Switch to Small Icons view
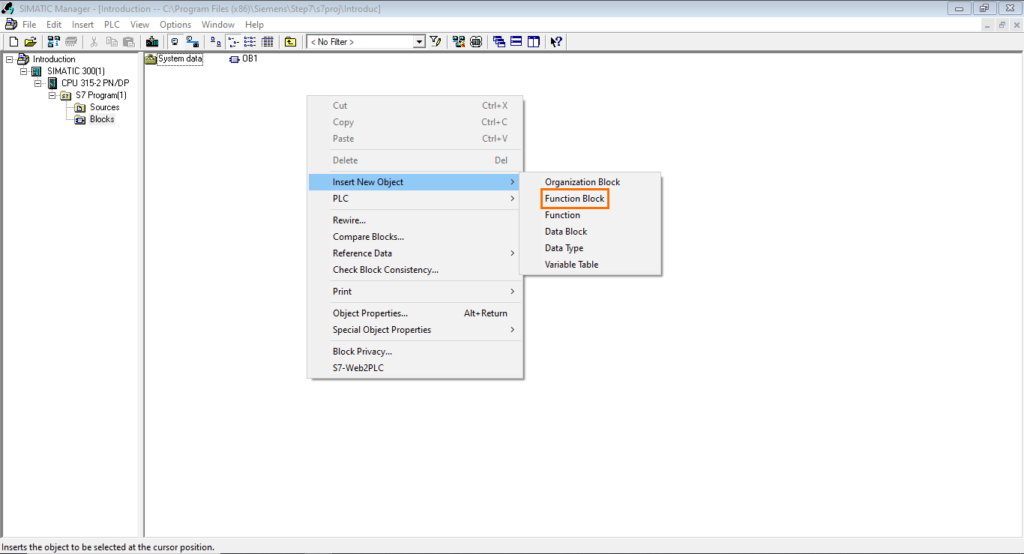The width and height of the screenshot is (1024, 554). pos(233,42)
